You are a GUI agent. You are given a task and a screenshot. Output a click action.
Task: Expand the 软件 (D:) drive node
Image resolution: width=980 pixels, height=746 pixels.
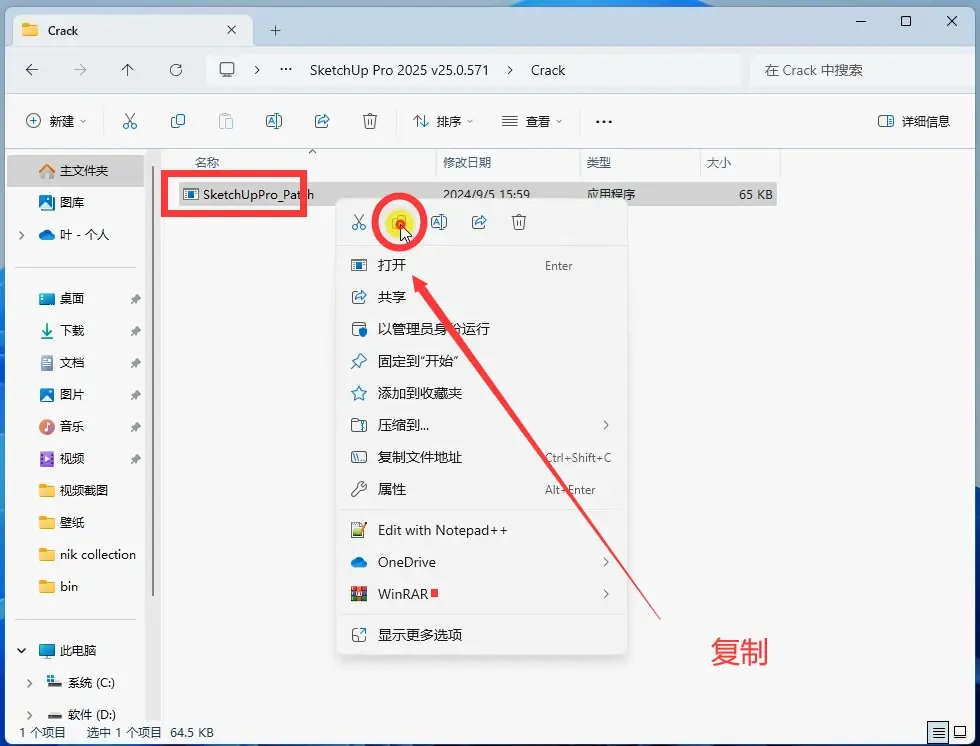pos(29,714)
